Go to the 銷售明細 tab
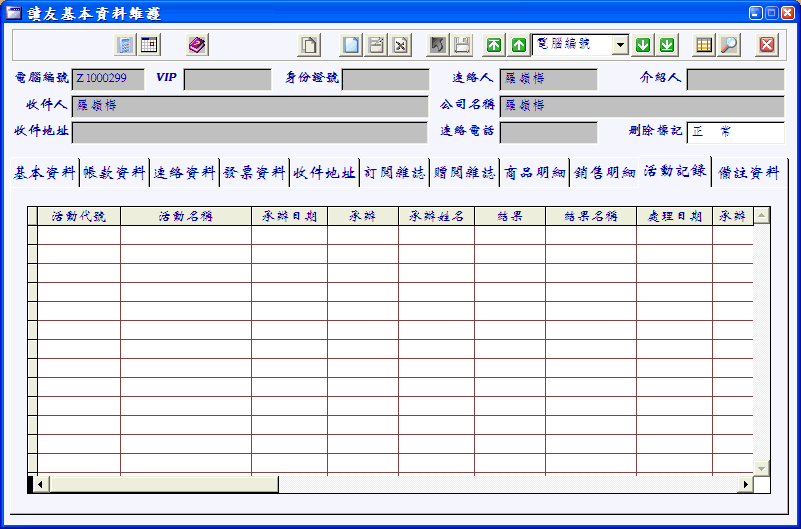Image resolution: width=801 pixels, height=529 pixels. [604, 173]
